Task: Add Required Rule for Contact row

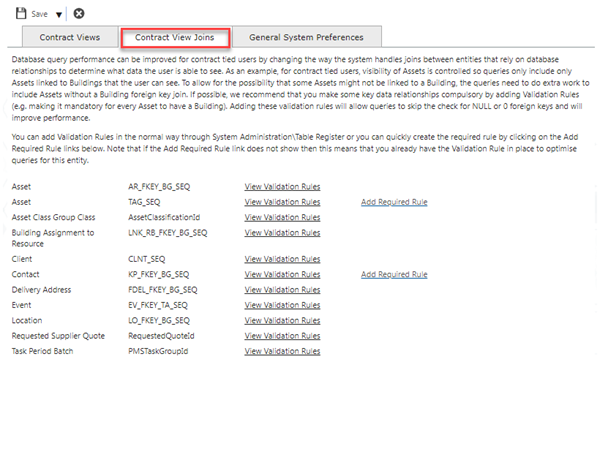Action: point(394,273)
